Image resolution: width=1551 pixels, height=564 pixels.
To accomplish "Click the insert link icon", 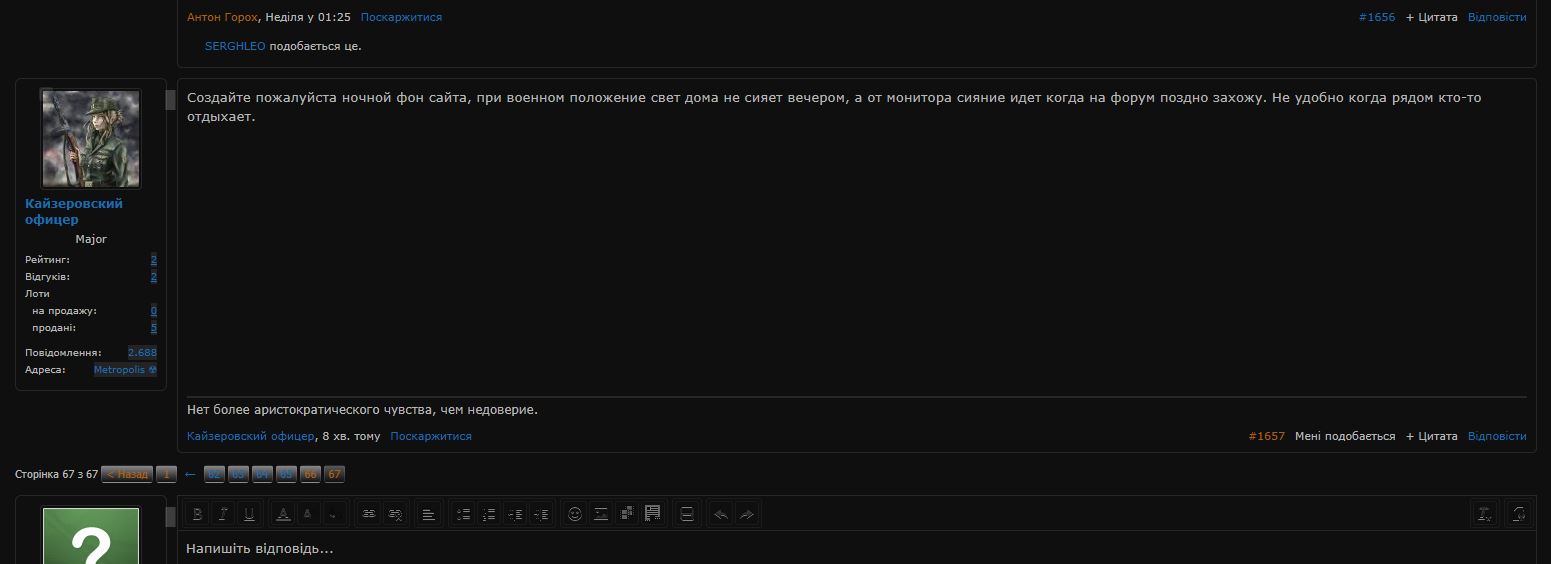I will 369,514.
